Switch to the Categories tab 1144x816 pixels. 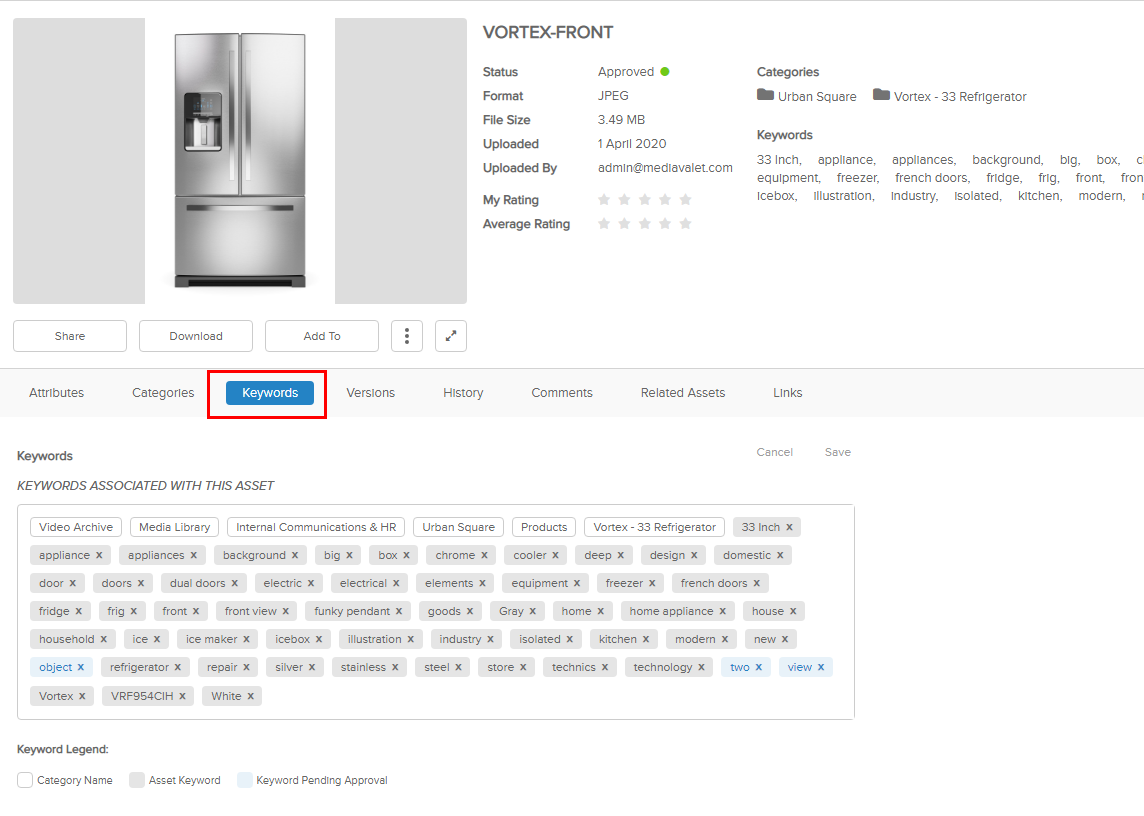[163, 393]
